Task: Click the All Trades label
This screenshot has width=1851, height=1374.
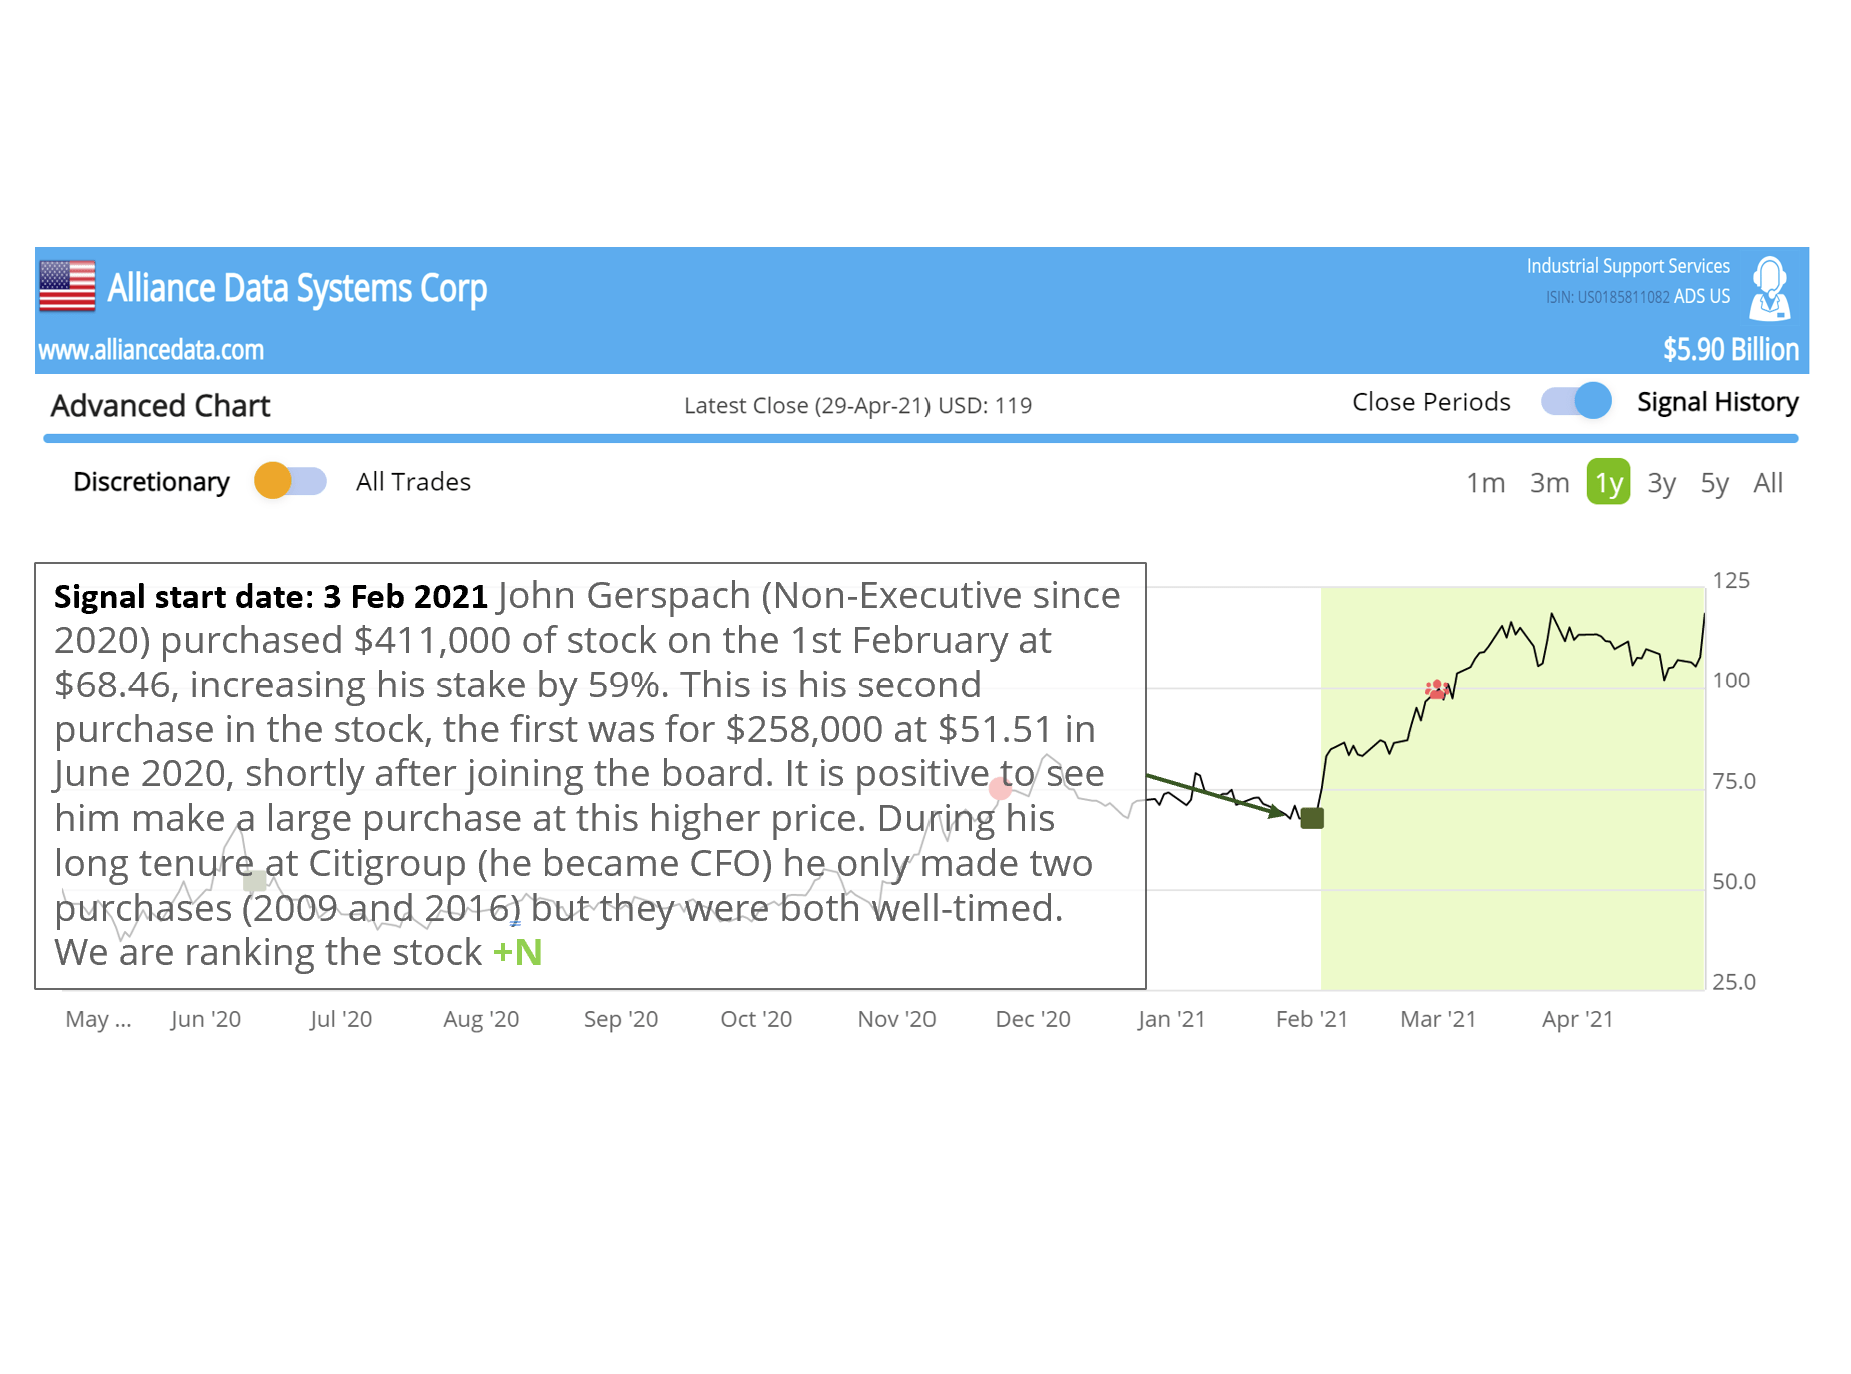Action: click(413, 482)
